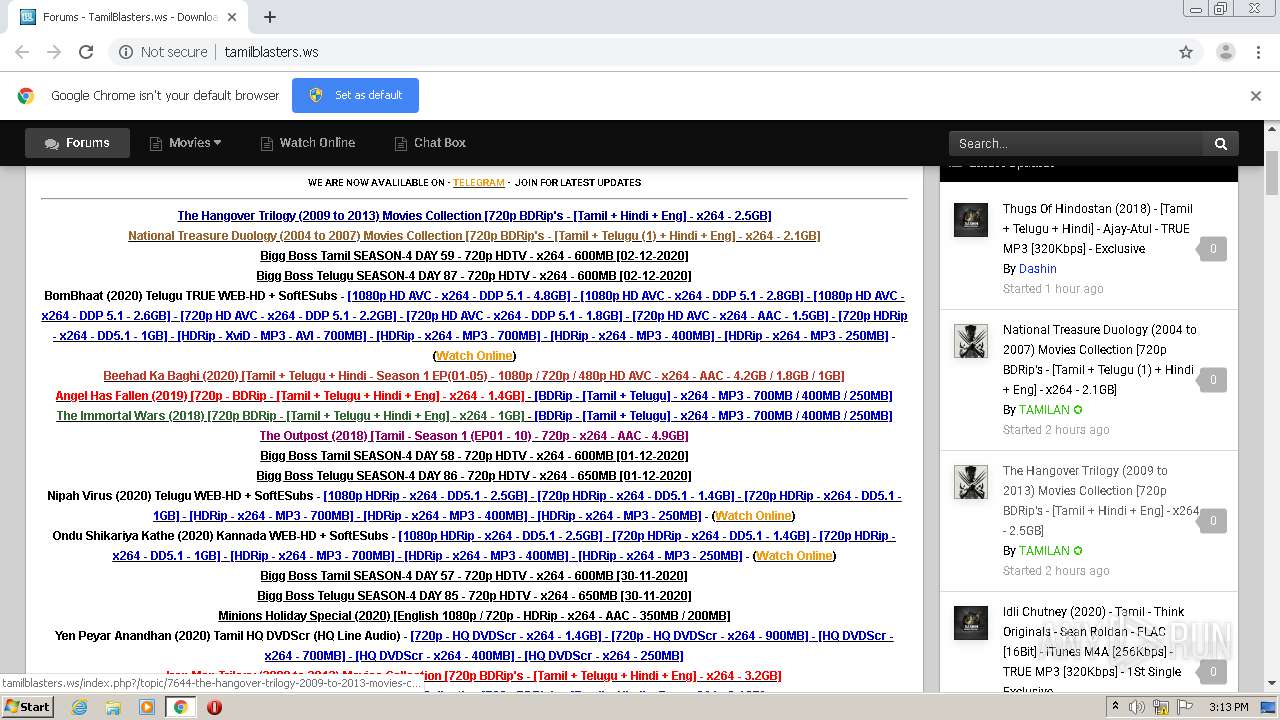Reload the page with the refresh icon
1280x720 pixels.
point(86,52)
